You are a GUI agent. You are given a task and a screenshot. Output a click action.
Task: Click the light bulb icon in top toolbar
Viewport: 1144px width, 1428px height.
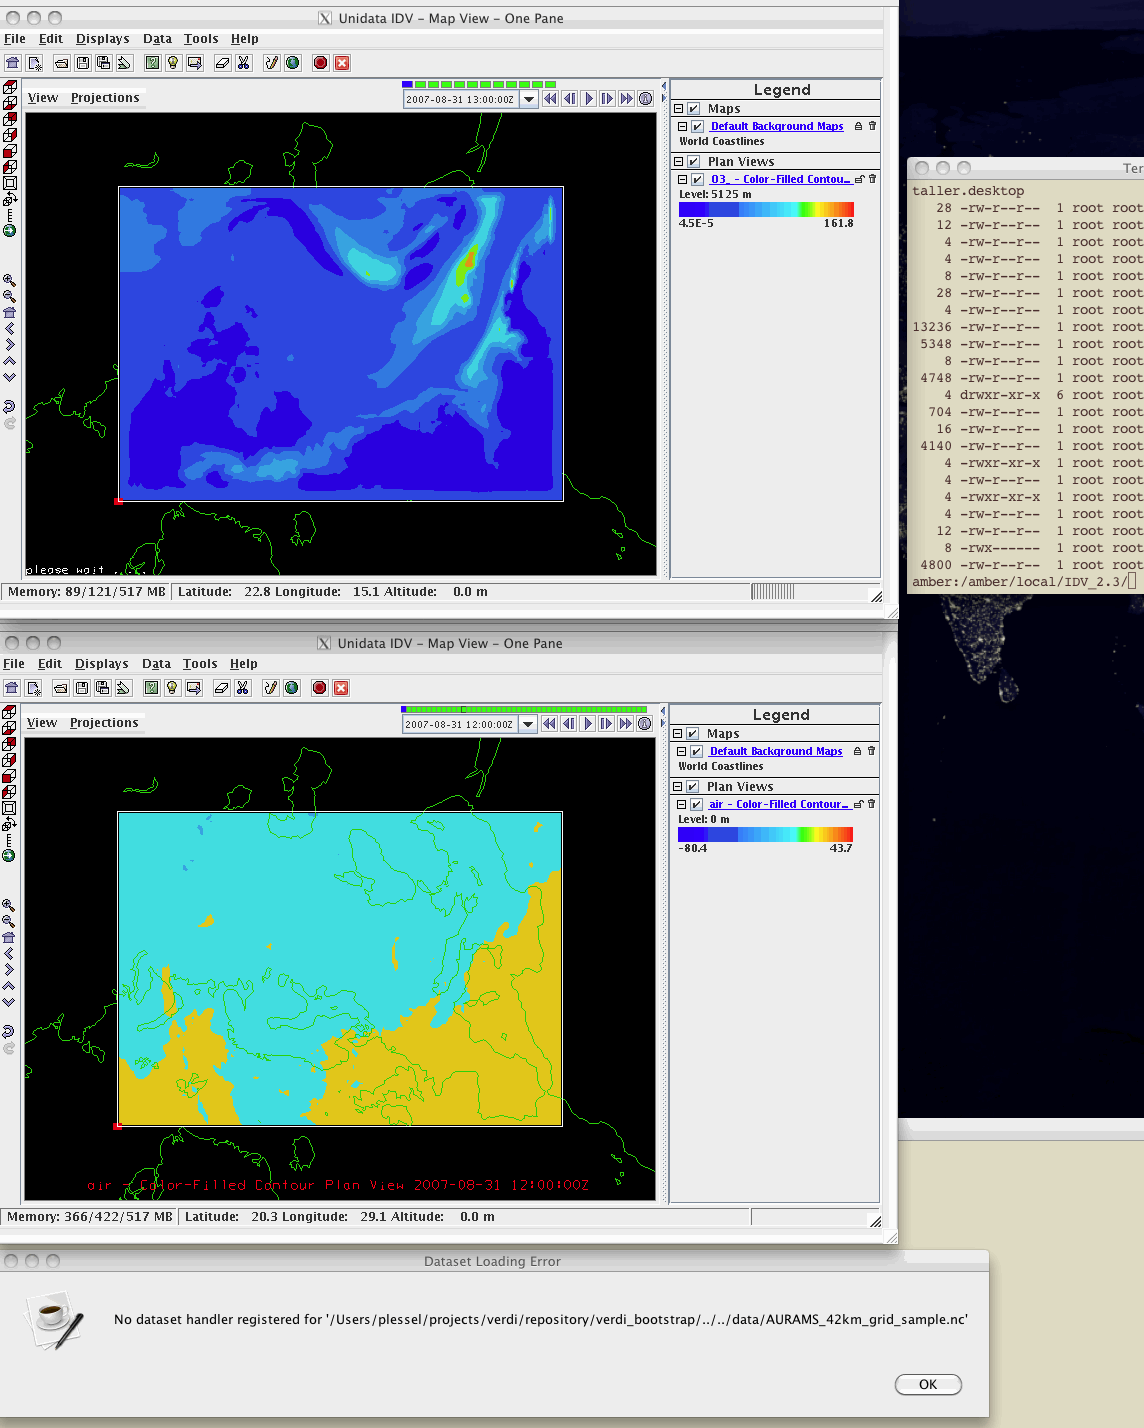coord(173,63)
